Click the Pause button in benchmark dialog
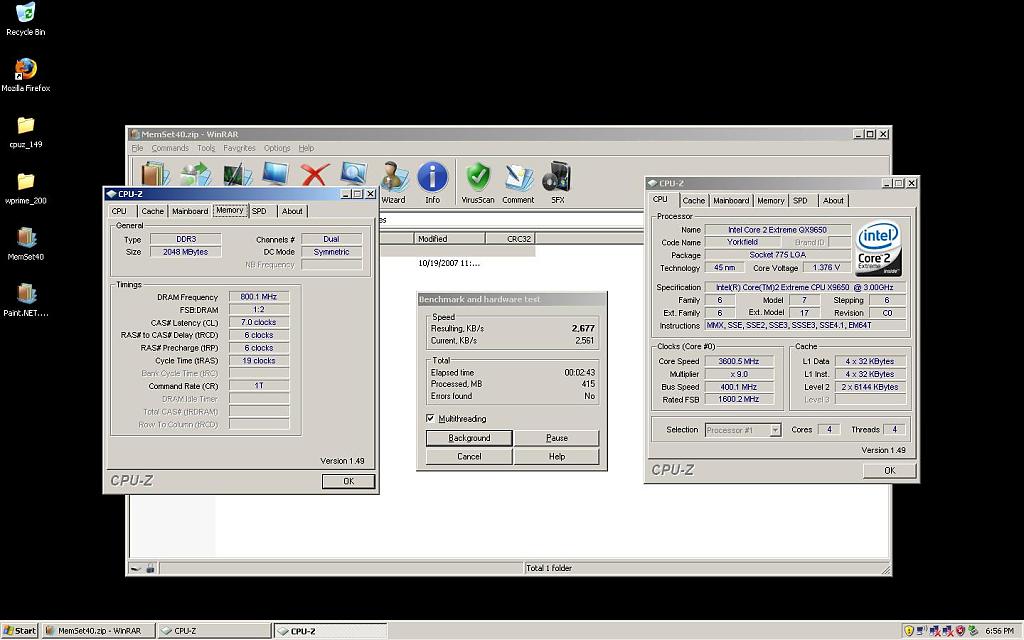1024x640 pixels. tap(556, 438)
